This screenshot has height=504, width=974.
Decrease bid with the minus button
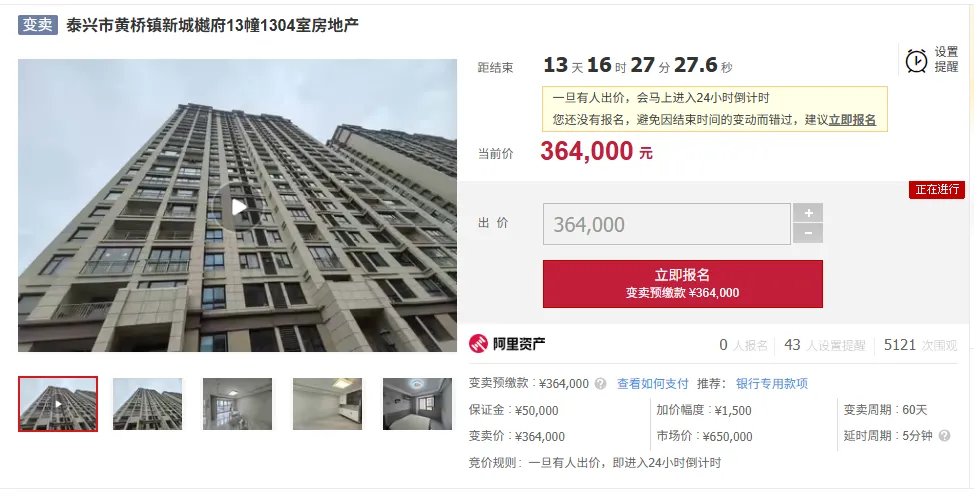808,233
